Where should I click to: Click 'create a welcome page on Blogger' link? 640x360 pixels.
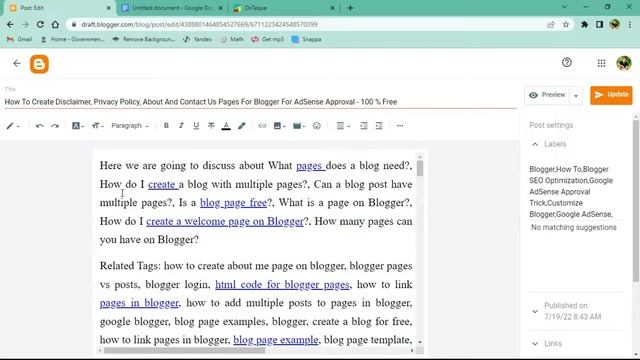coord(225,222)
